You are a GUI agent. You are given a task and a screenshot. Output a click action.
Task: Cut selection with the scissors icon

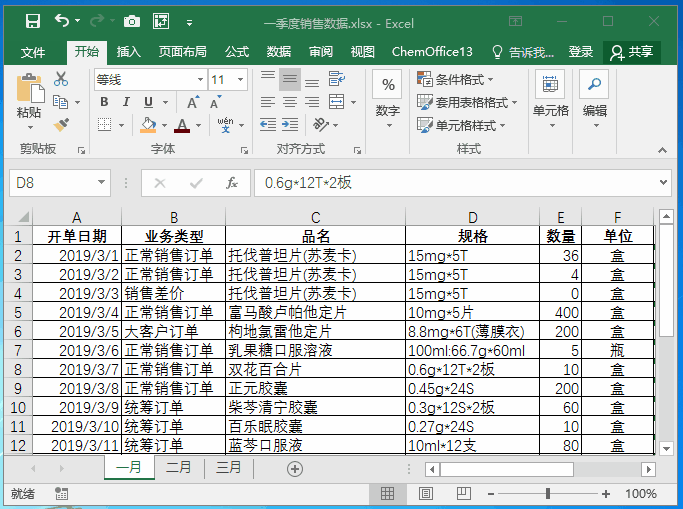tap(61, 79)
